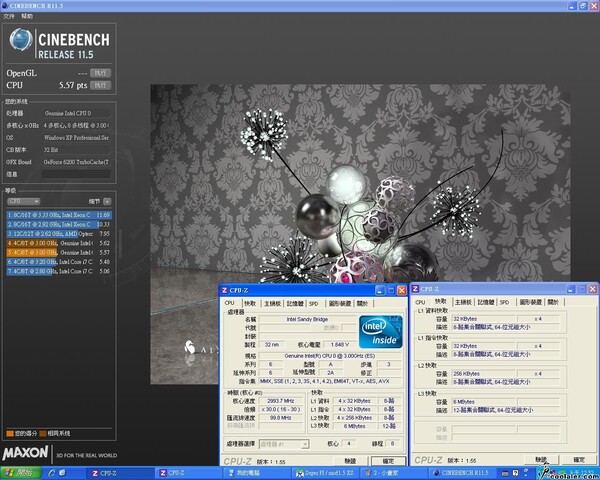The width and height of the screenshot is (600, 480).
Task: Click 驗證 button in left CPU-Z window
Action: (x=351, y=461)
